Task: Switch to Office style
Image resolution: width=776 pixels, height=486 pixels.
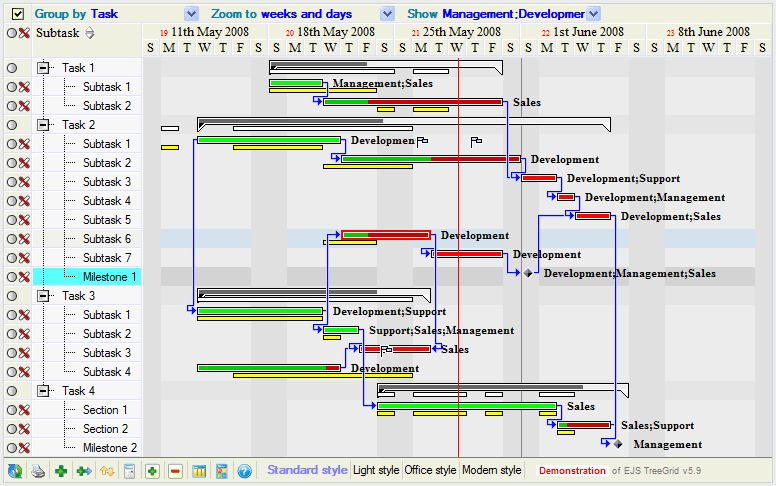Action: [x=430, y=470]
